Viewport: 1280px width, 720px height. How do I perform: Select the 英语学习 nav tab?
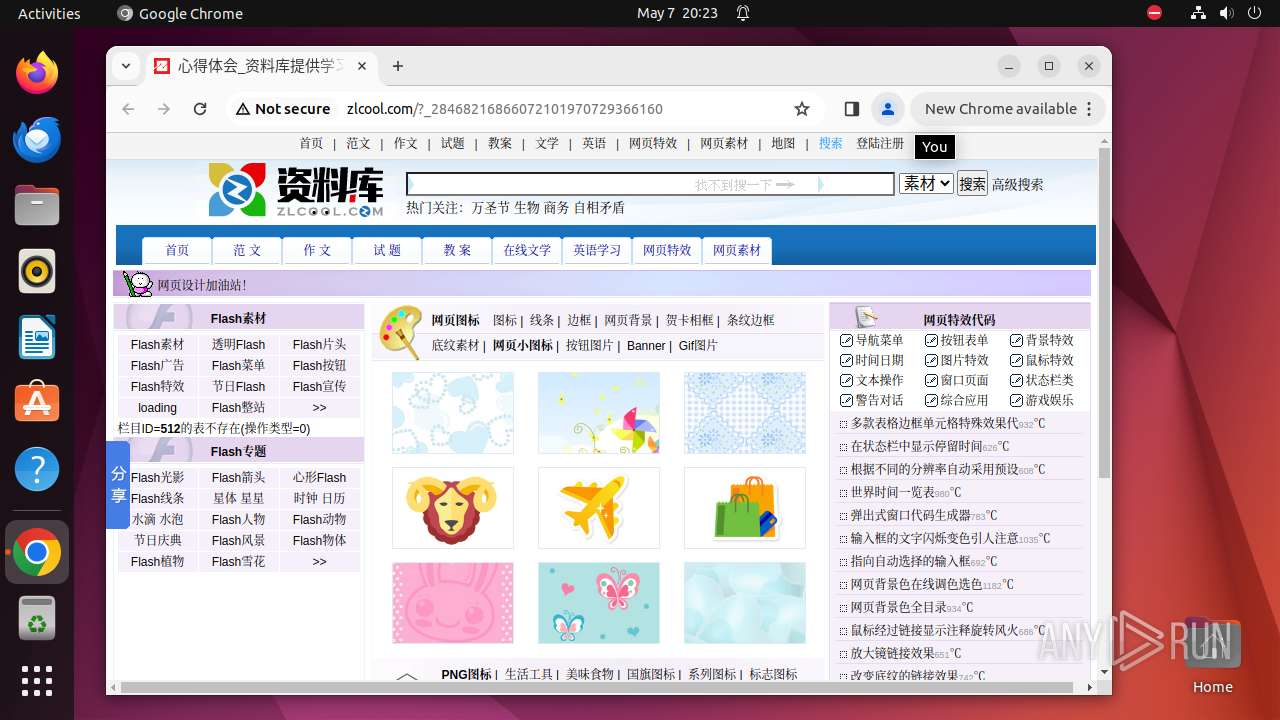point(597,250)
